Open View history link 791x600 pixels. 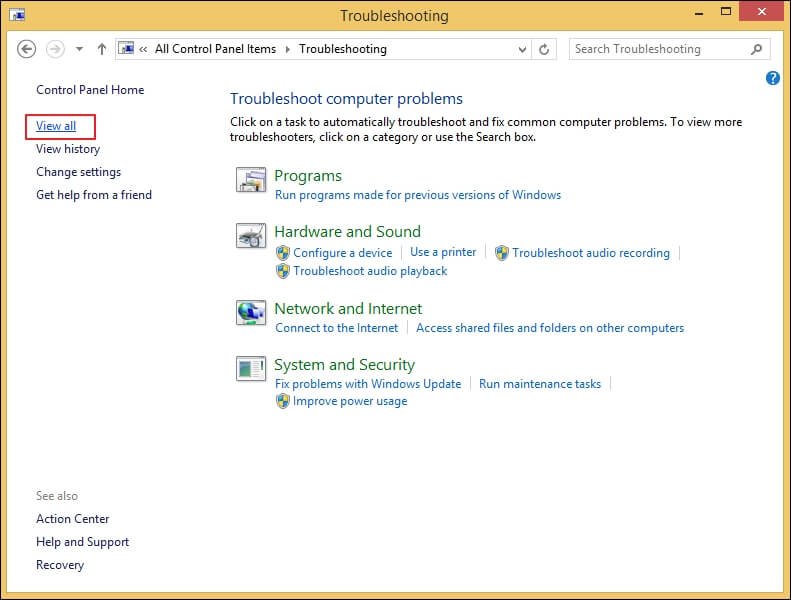[68, 149]
